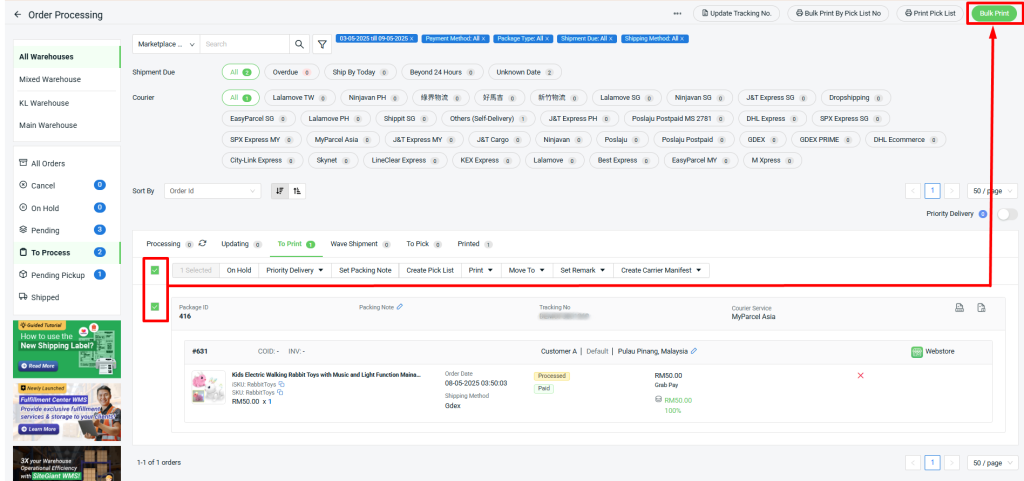The image size is (1024, 481).
Task: Click the search magnifier icon
Action: 299,44
